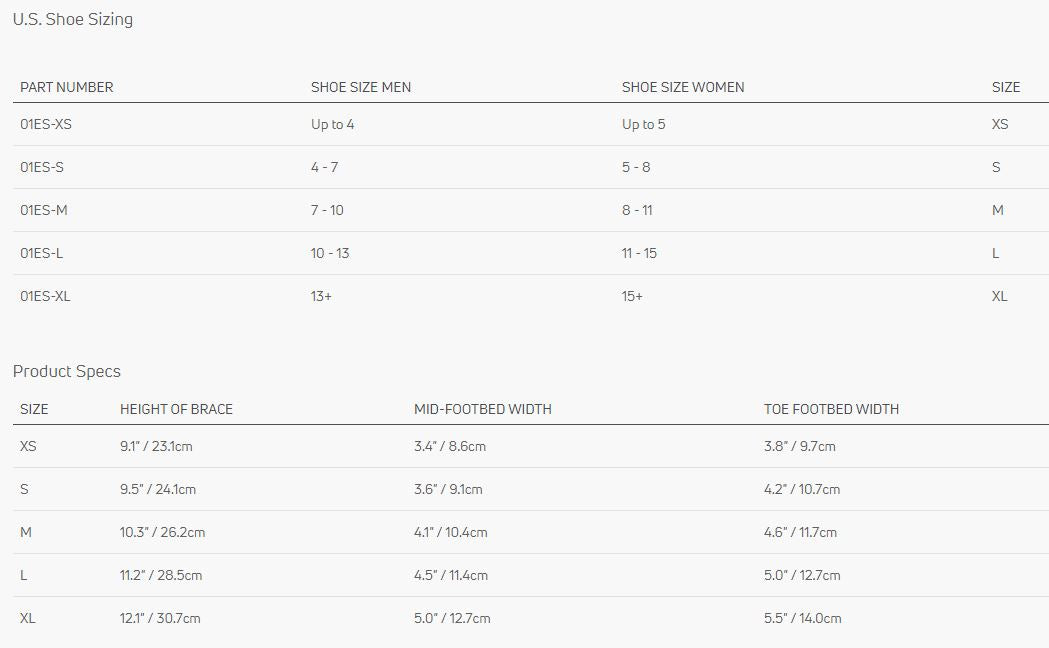Click the U.S. Shoe Sizing heading

tap(73, 19)
